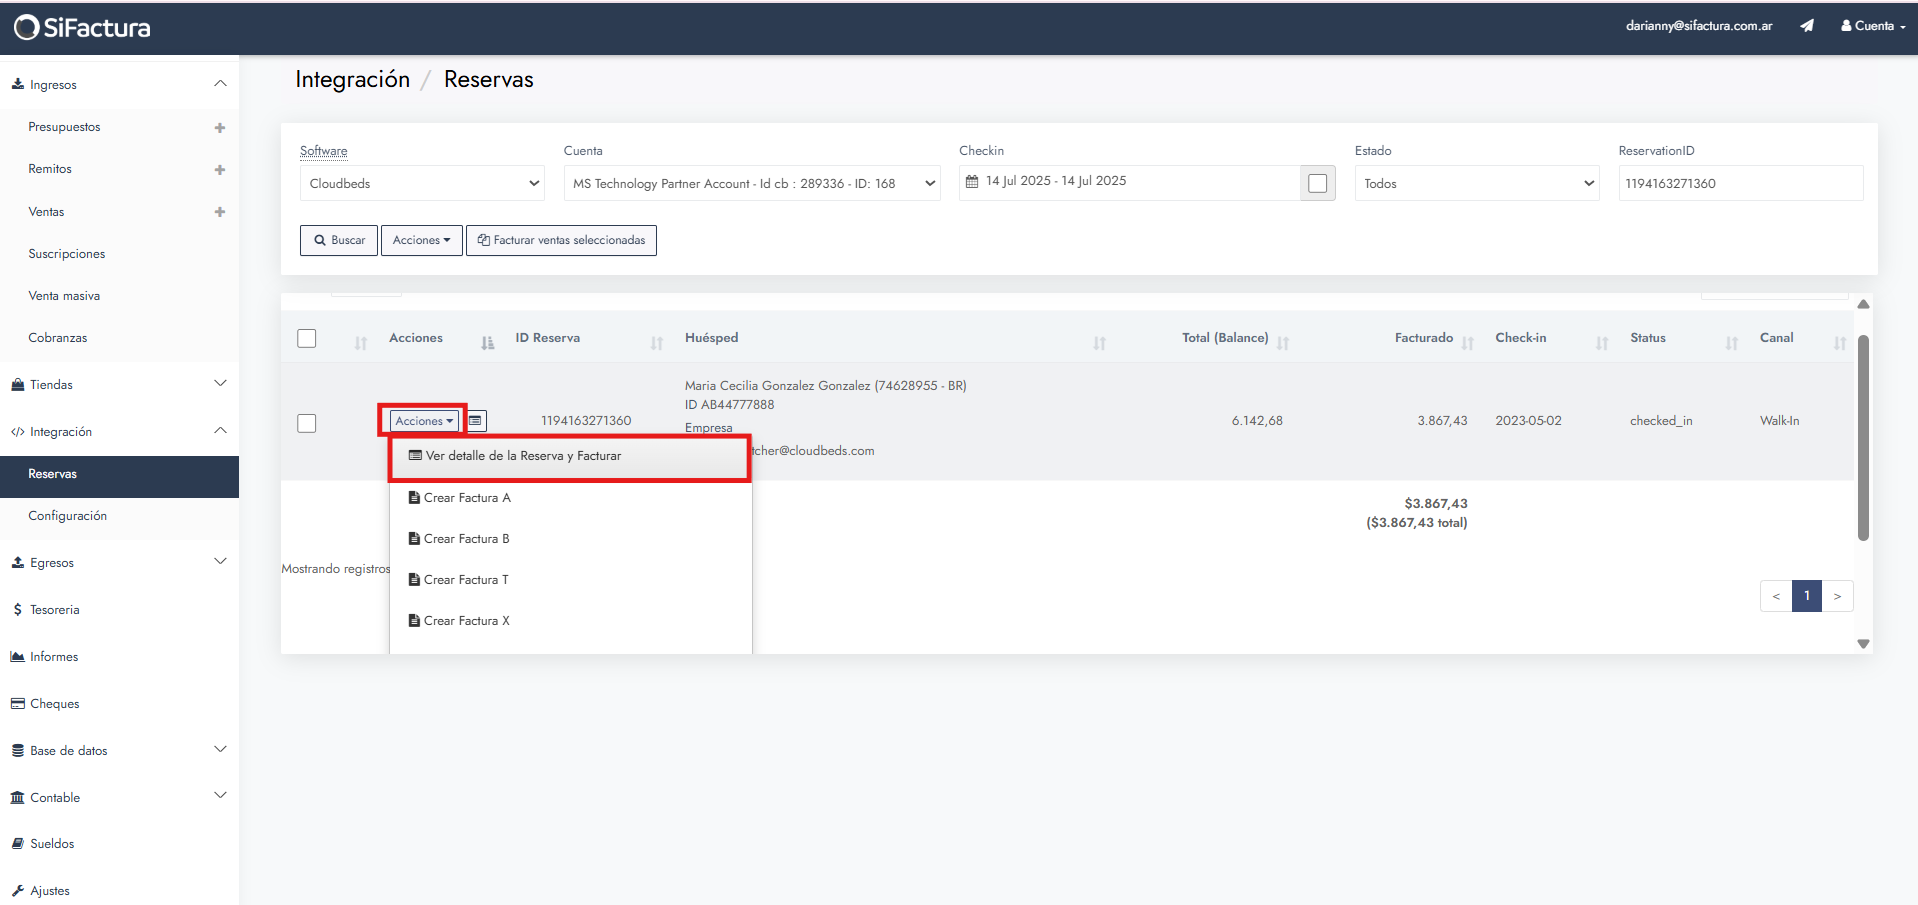Screen dimensions: 1918x905
Task: Click the Cheques card icon
Action: [x=18, y=704]
